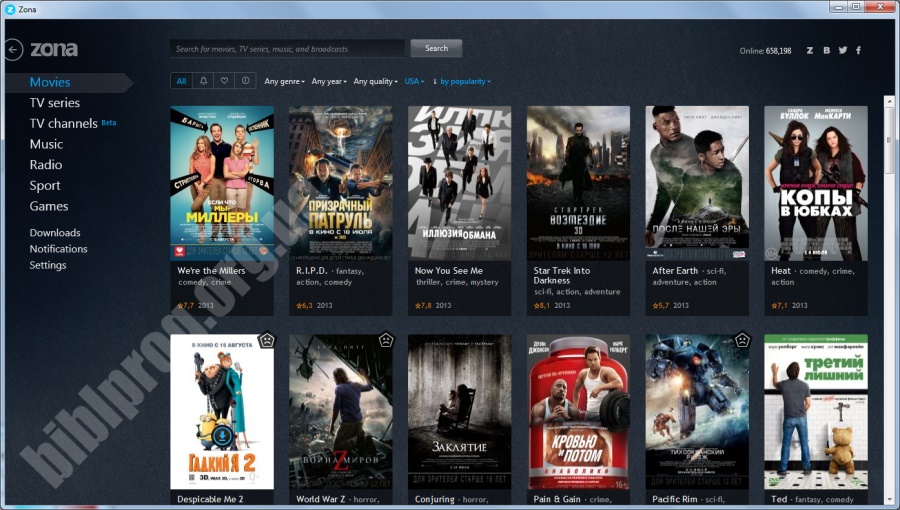
Task: Open Ted movie poster
Action: tap(816, 412)
